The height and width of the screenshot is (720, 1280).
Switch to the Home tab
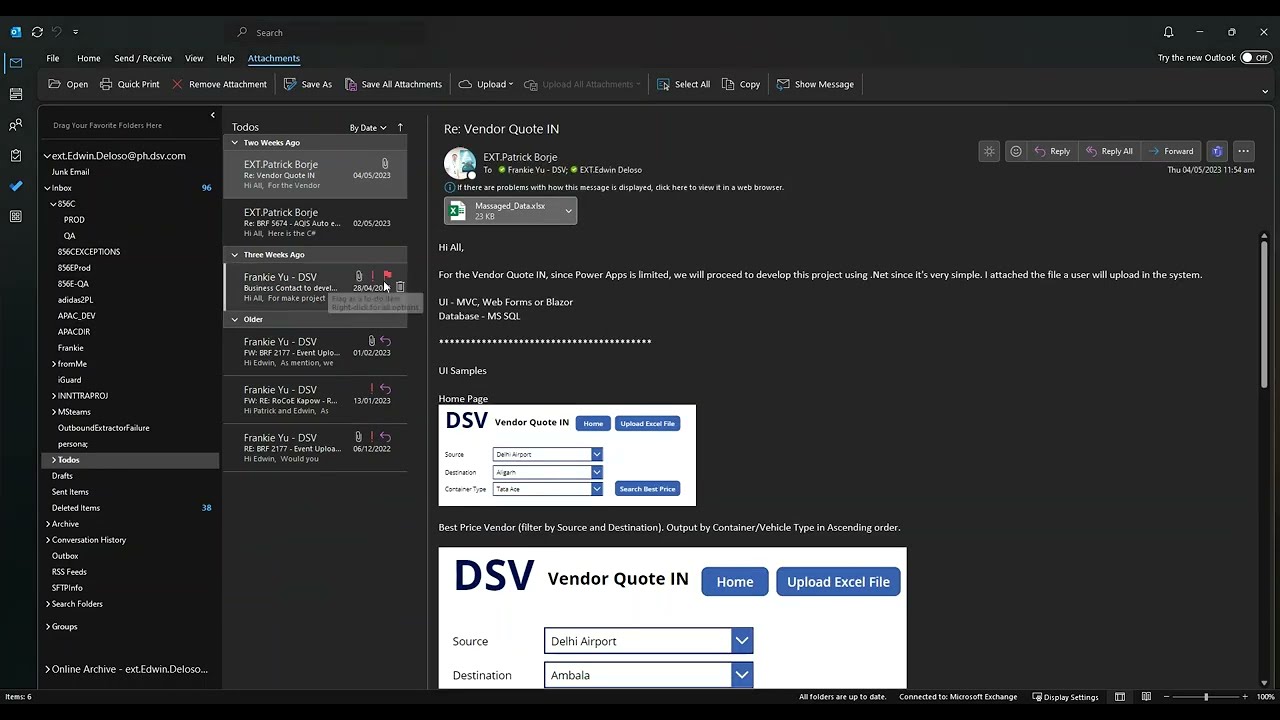point(88,58)
